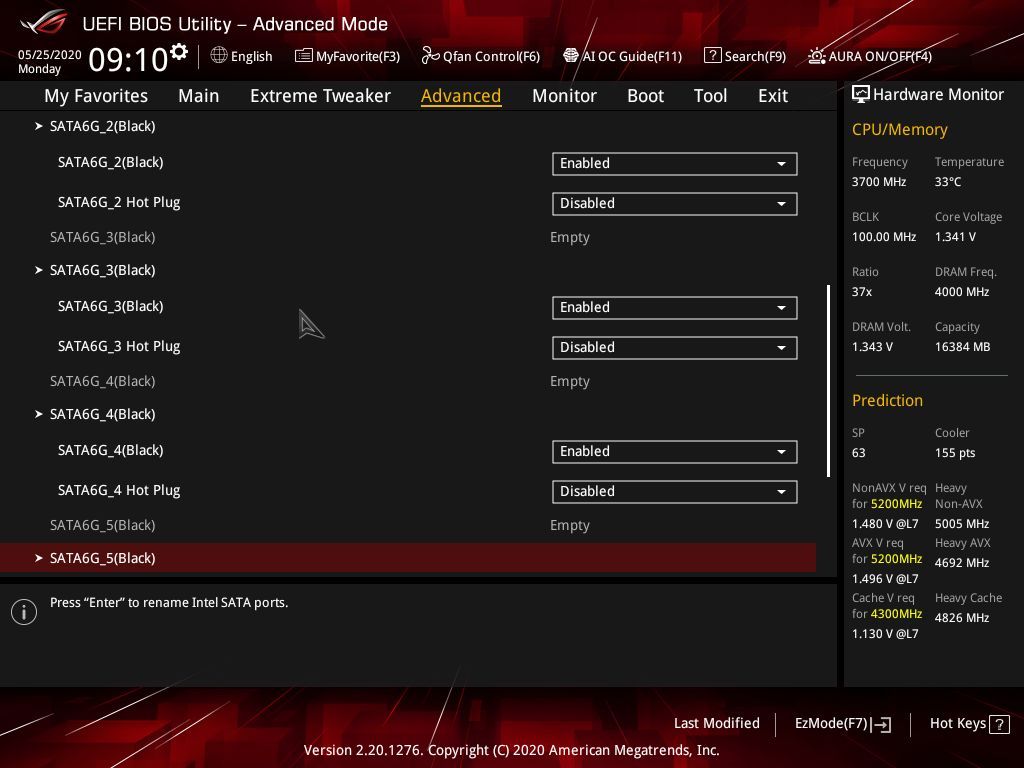The width and height of the screenshot is (1024, 768).
Task: Click the MyFavorite(F3) label
Action: click(358, 56)
